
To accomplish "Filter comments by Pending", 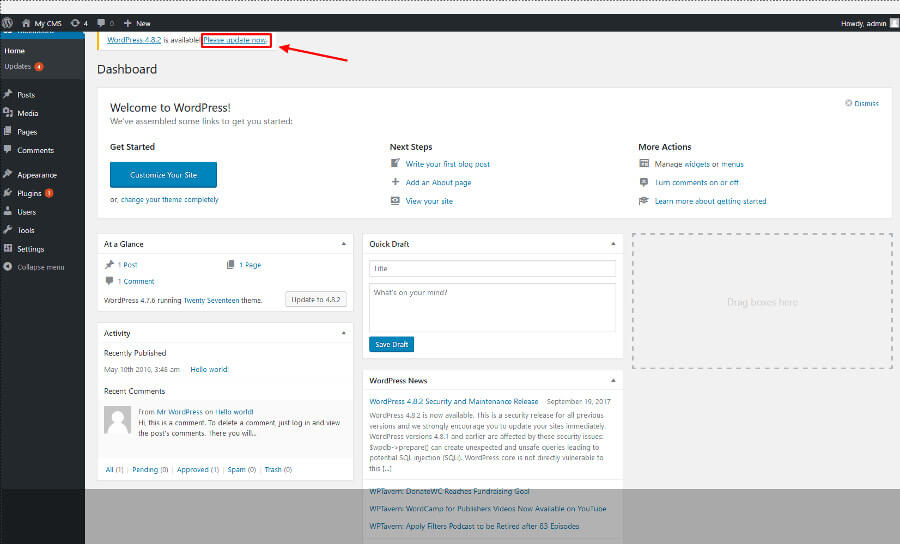I will 145,469.
